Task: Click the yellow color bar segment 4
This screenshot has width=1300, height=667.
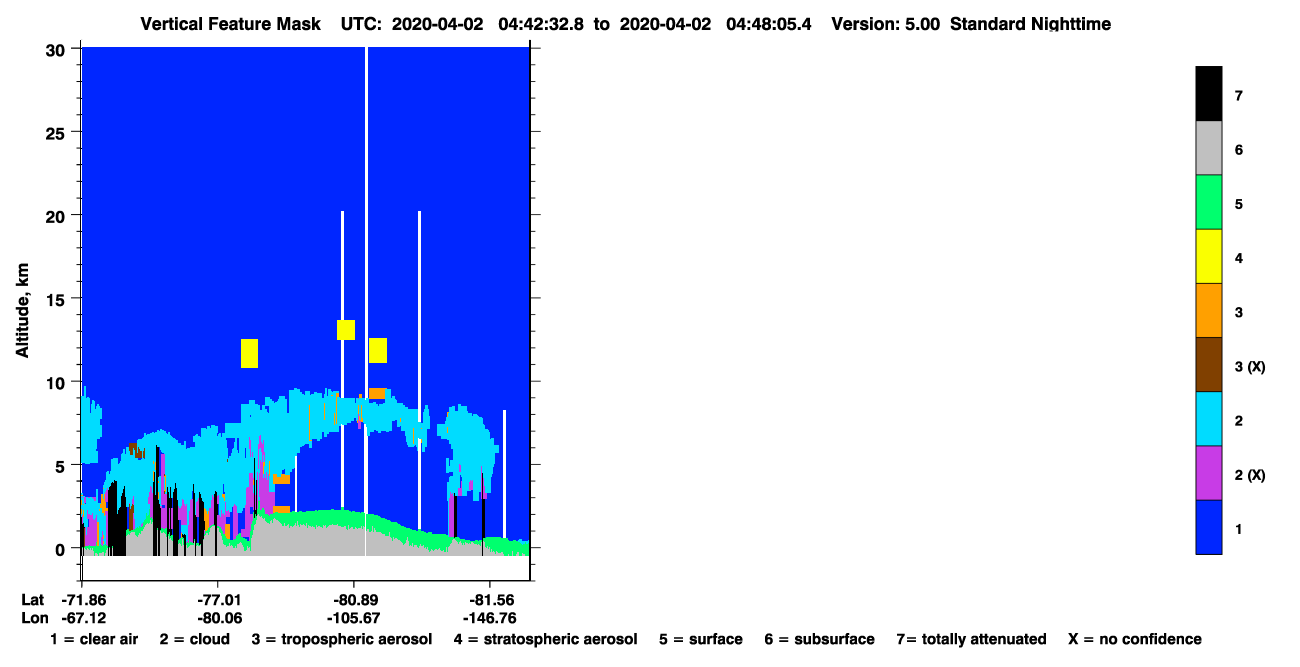Action: pyautogui.click(x=1208, y=256)
